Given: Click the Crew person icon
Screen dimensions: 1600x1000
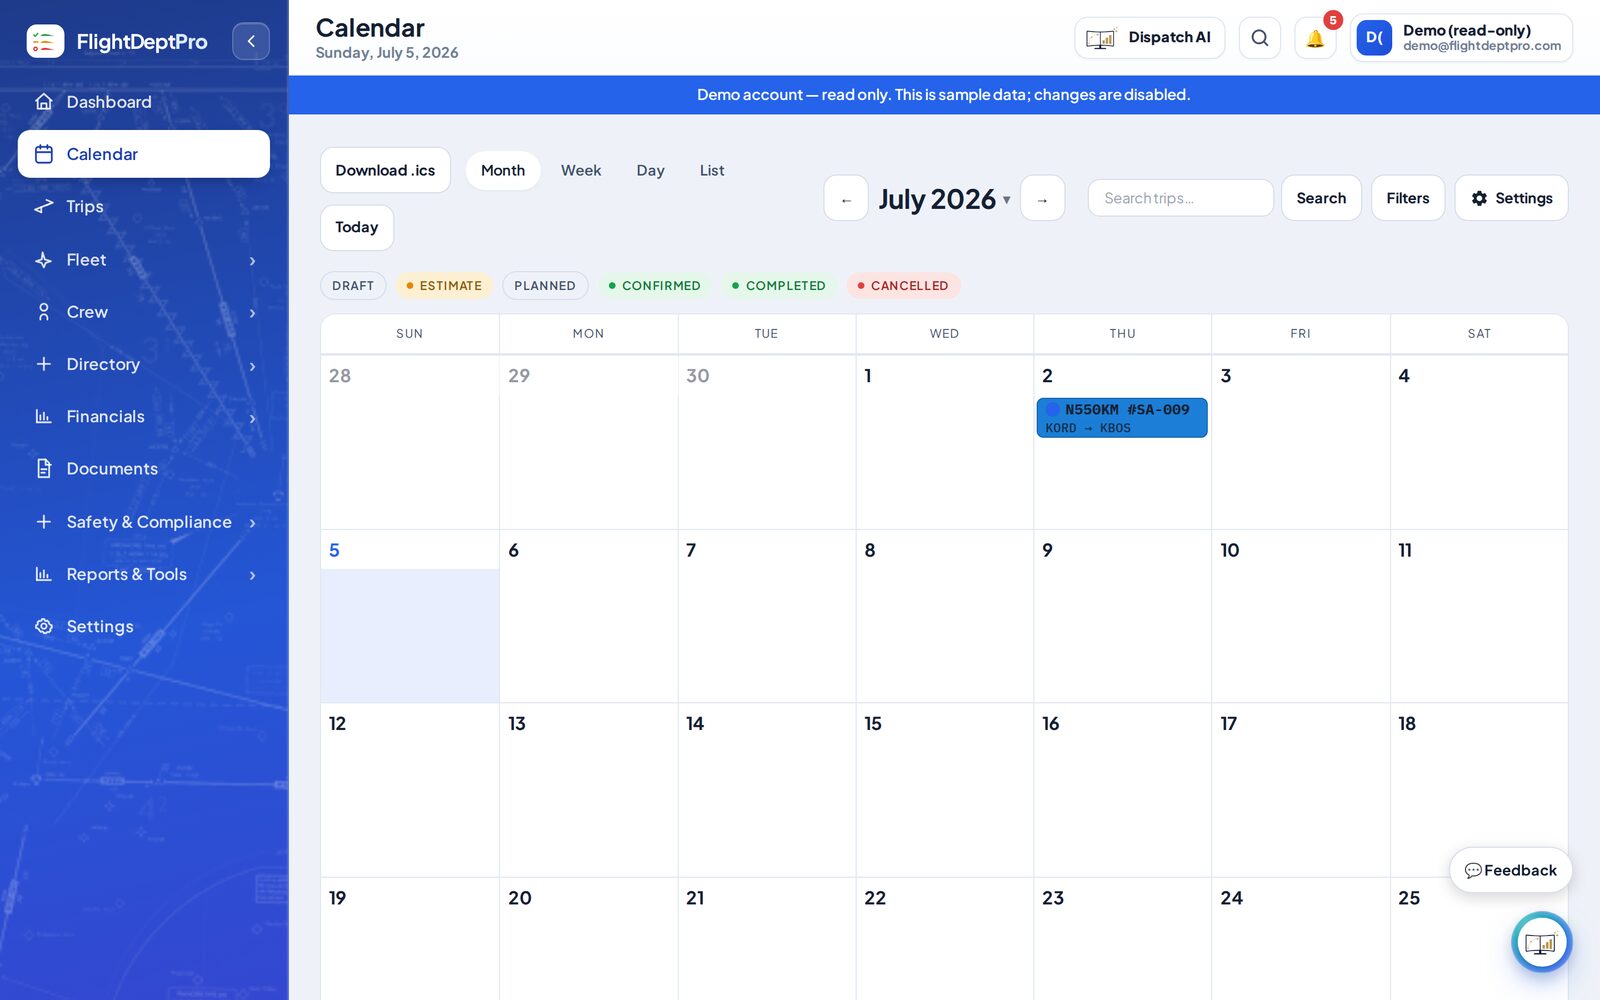Looking at the screenshot, I should pyautogui.click(x=43, y=312).
